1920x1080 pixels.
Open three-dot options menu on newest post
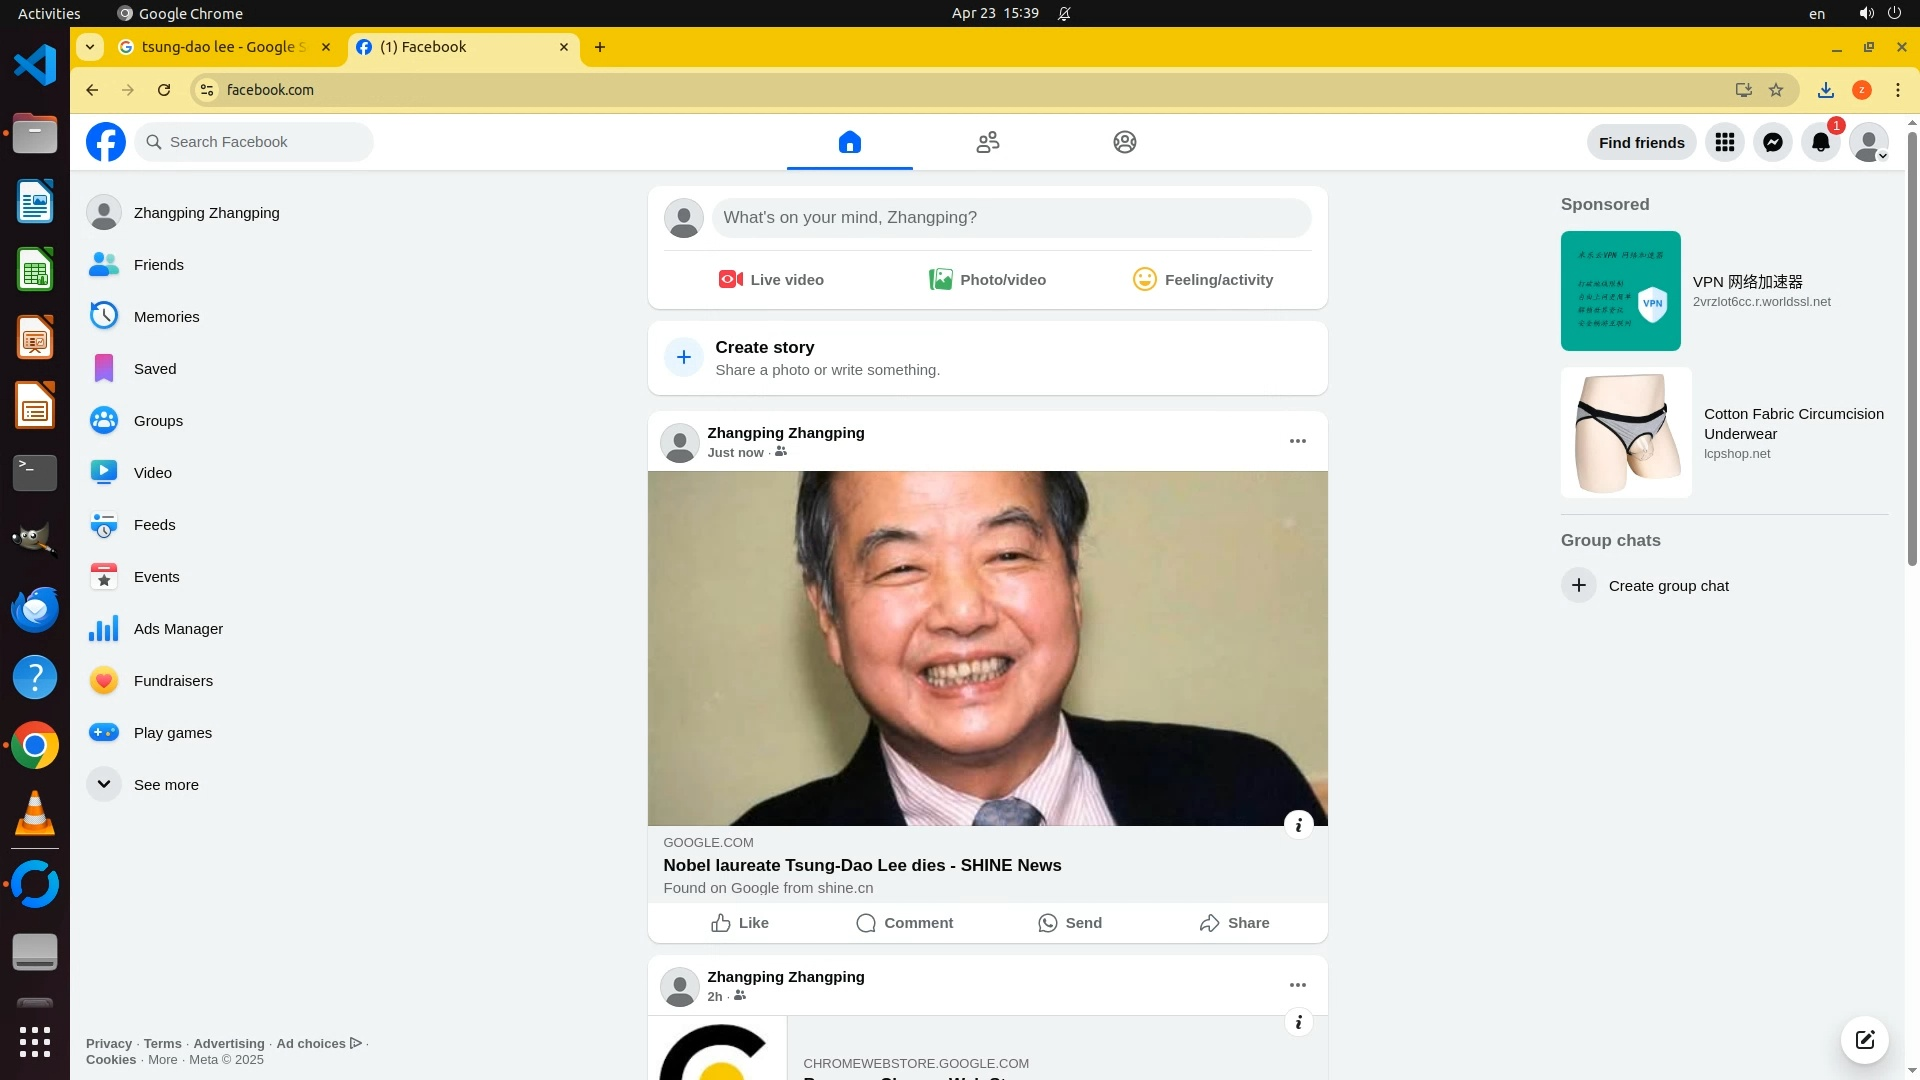(1297, 441)
